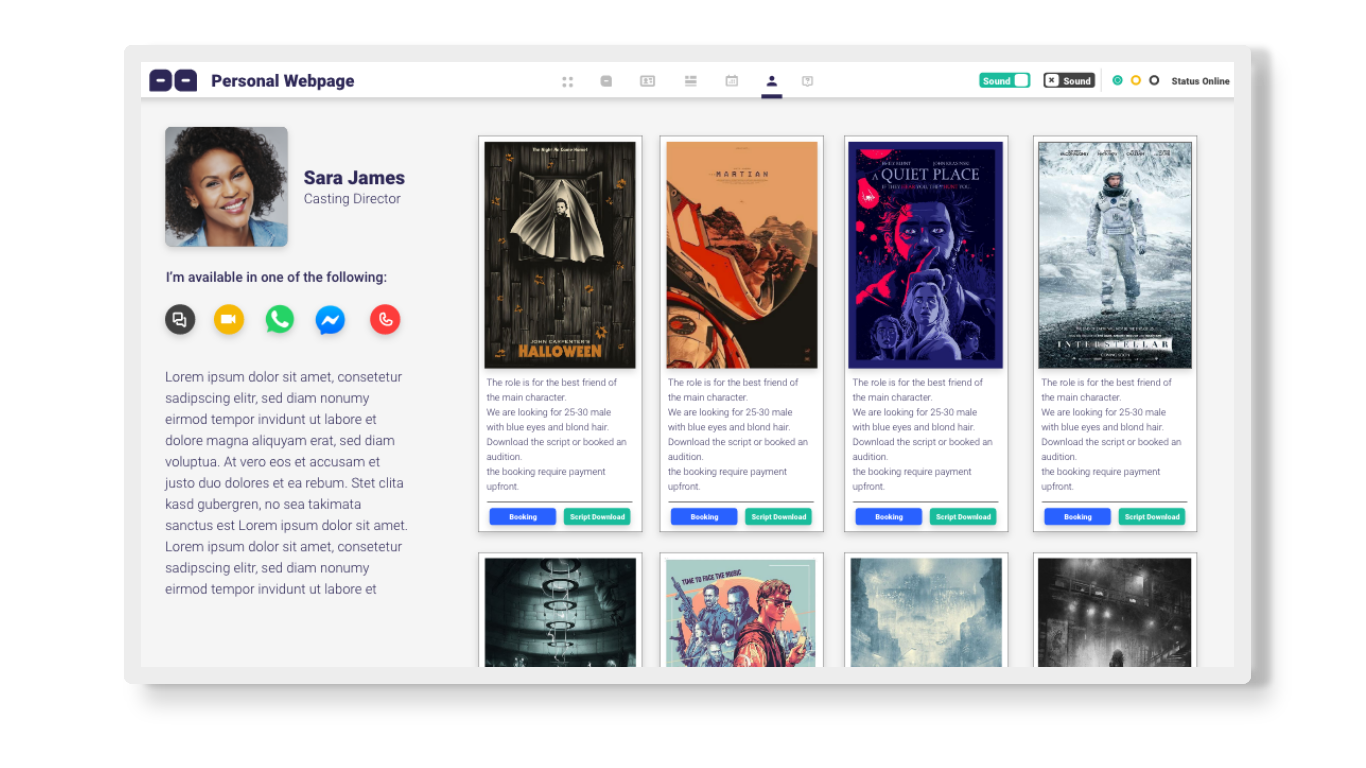Click Booking under A Quiet Place card

[x=889, y=517]
